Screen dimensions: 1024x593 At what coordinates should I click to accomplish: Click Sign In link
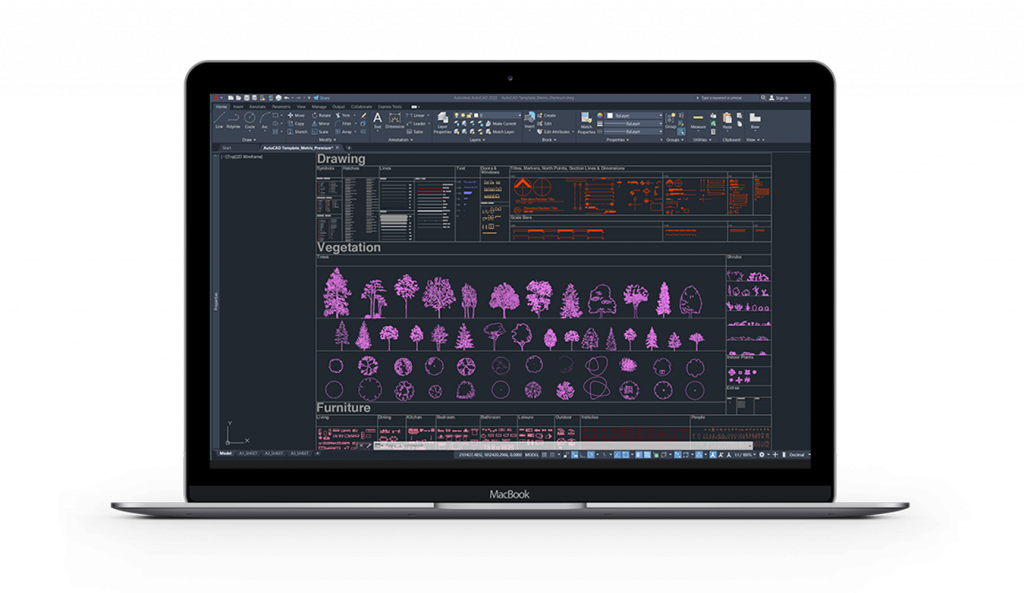781,98
